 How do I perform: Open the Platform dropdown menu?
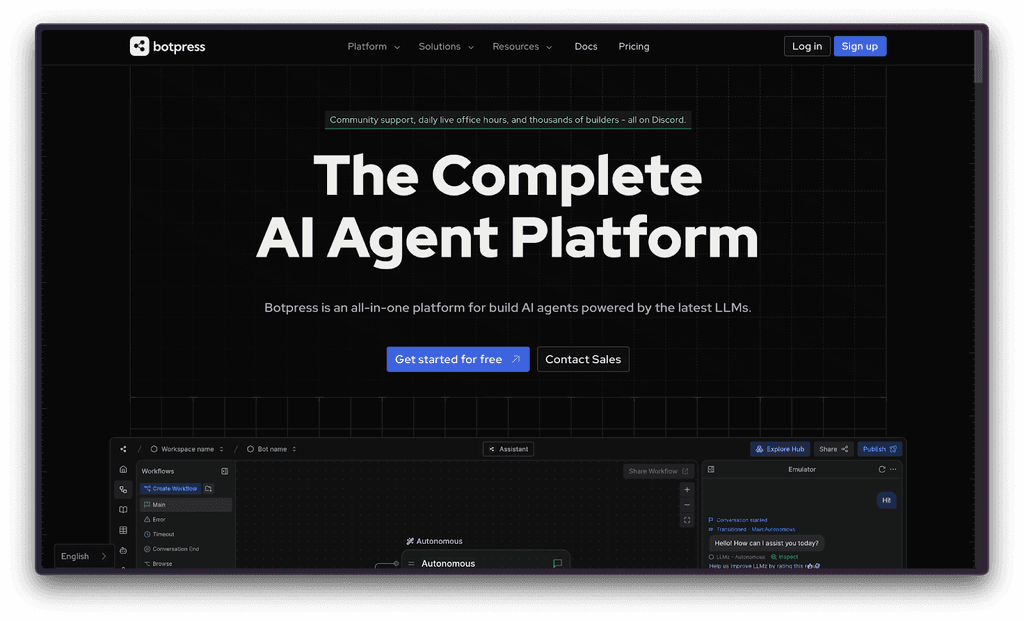coord(373,46)
